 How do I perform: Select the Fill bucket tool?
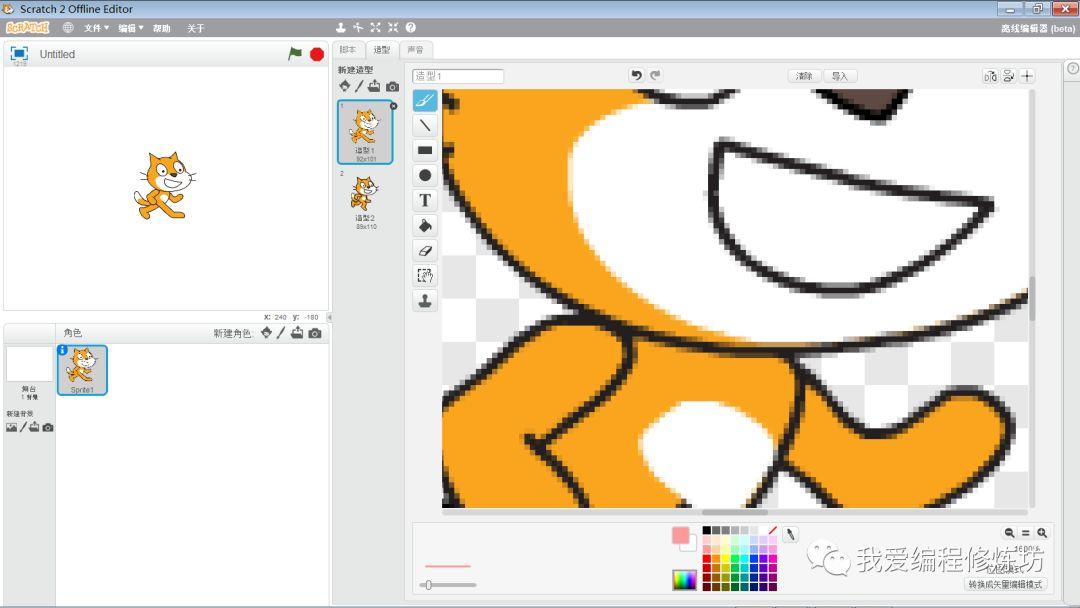coord(425,226)
